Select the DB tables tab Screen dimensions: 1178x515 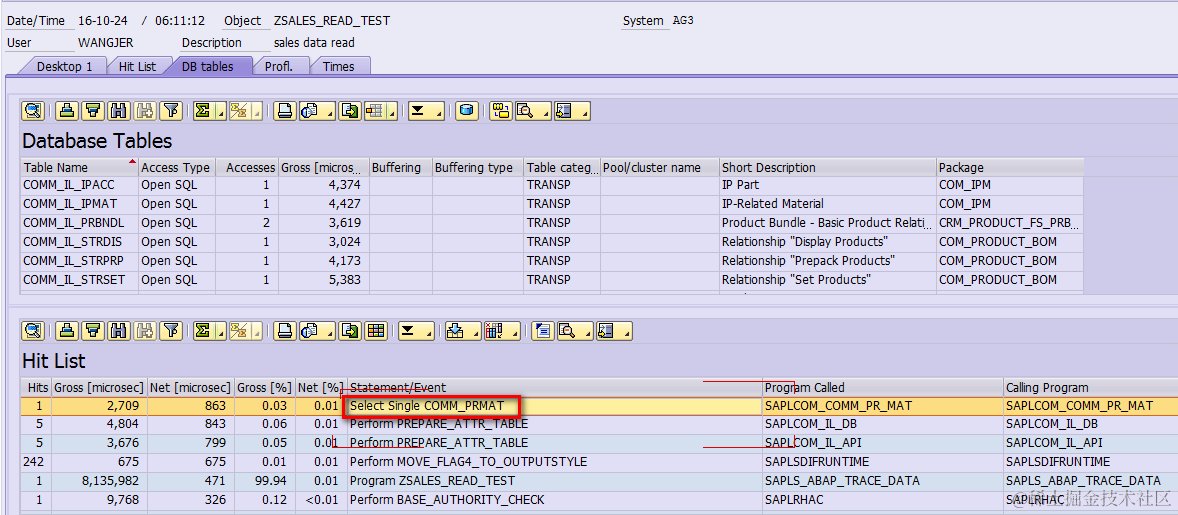click(207, 66)
